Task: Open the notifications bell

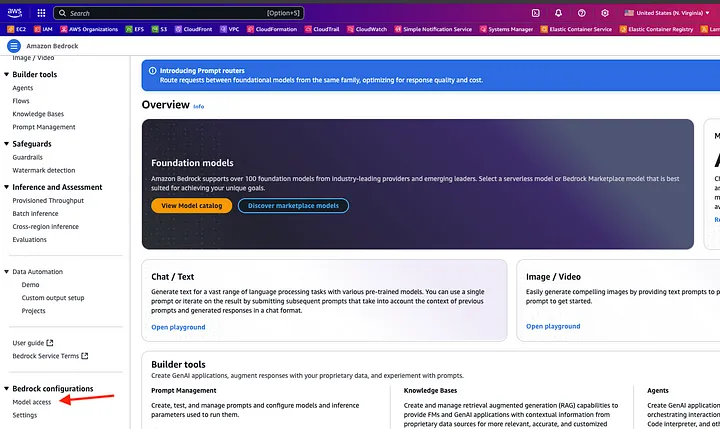Action: coord(558,13)
